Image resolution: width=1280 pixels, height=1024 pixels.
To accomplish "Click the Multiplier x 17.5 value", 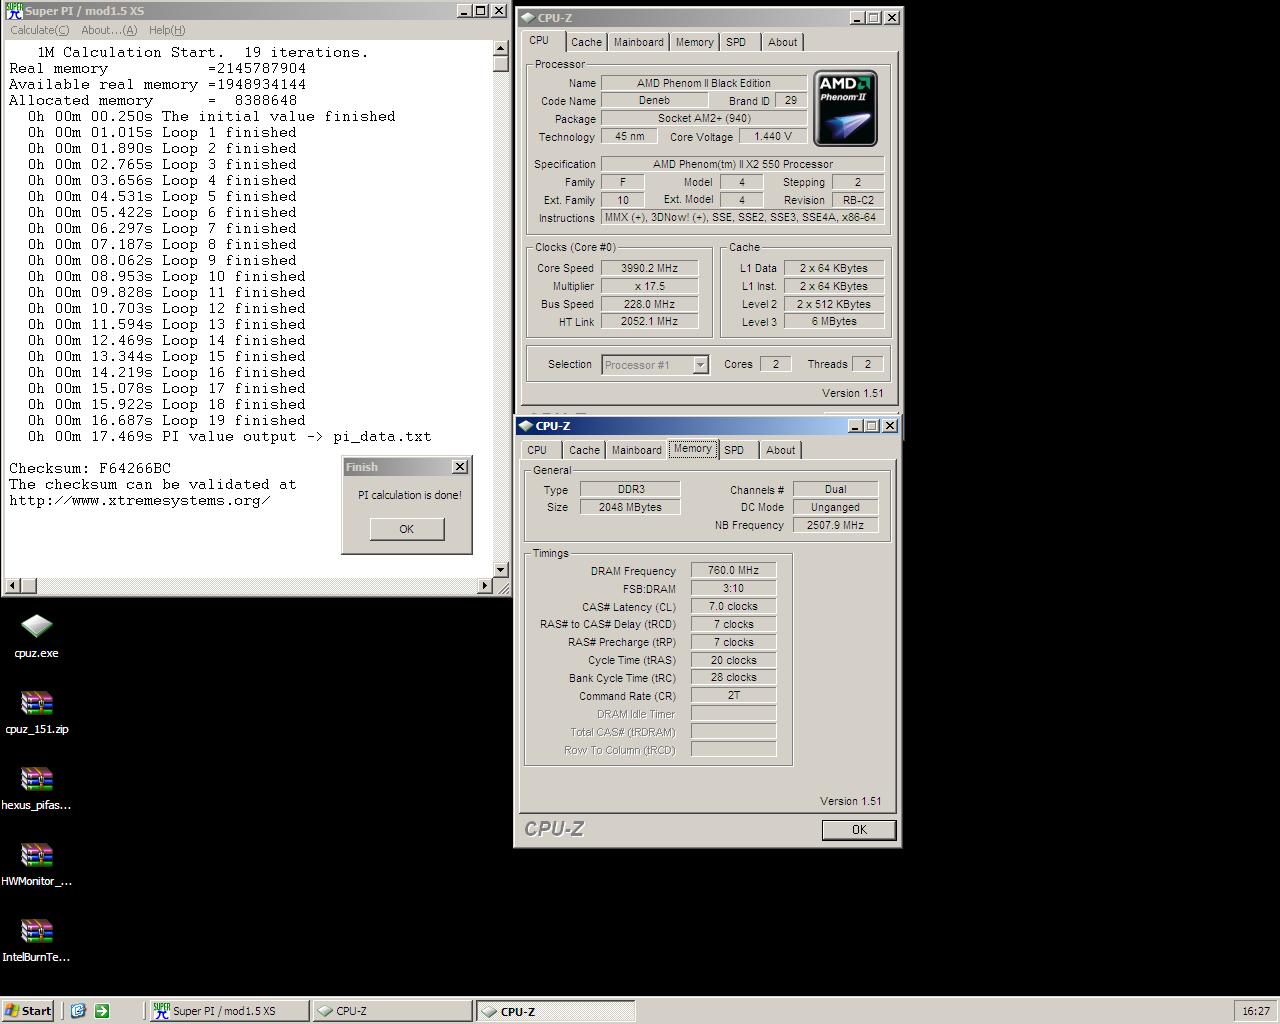I will click(649, 286).
